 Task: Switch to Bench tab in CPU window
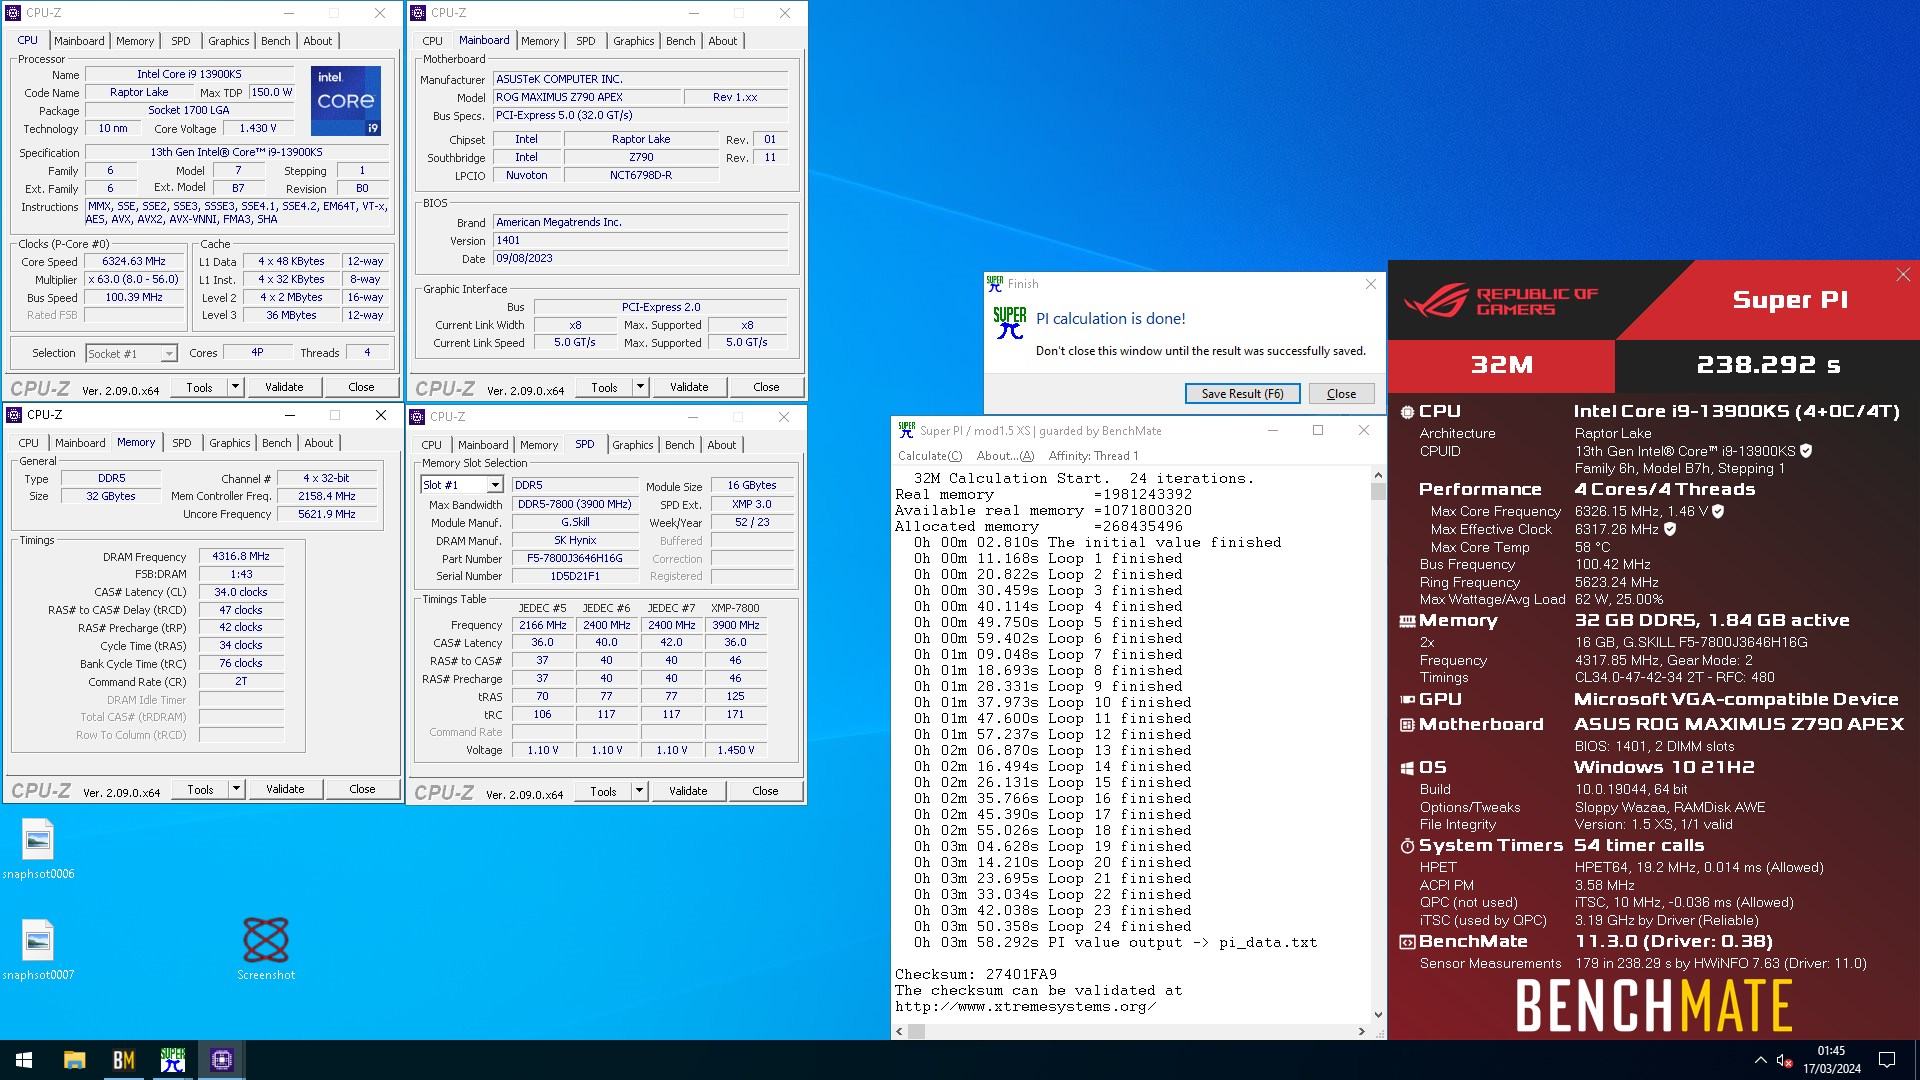point(276,41)
